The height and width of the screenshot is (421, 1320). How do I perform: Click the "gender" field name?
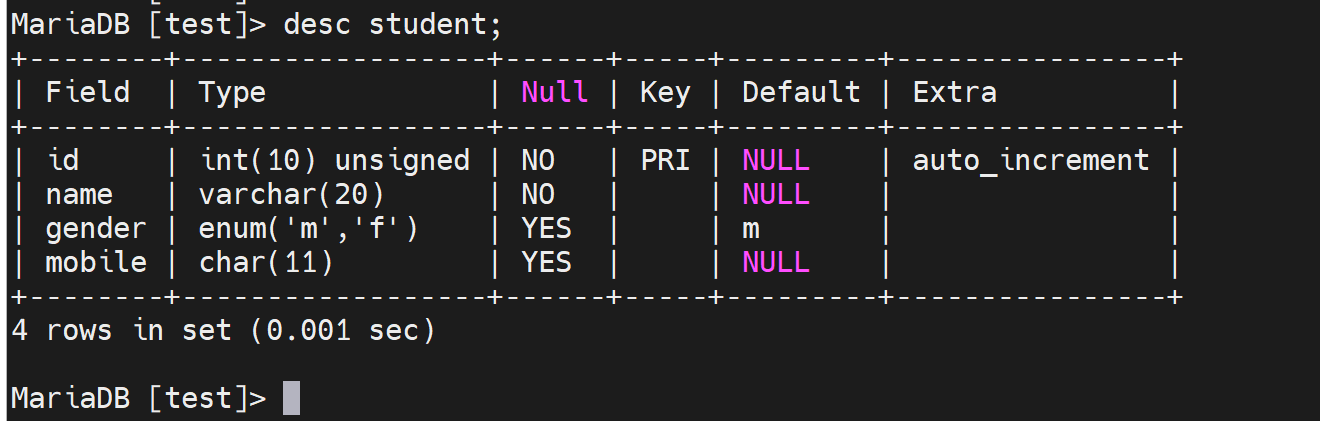click(96, 228)
